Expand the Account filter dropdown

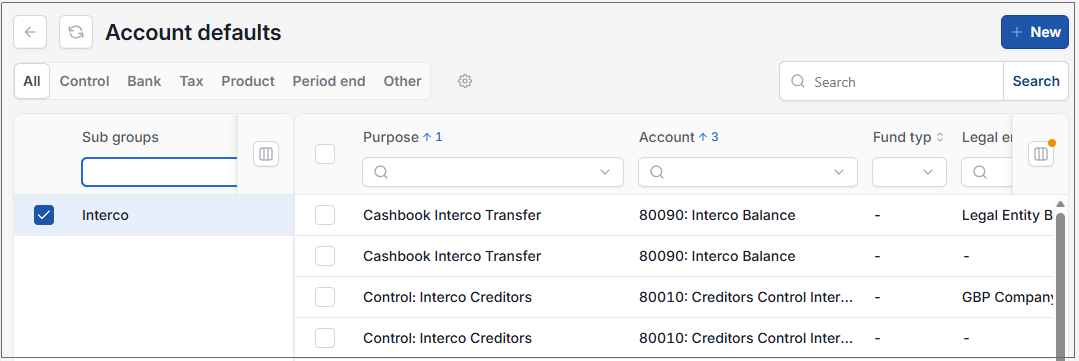tap(840, 172)
